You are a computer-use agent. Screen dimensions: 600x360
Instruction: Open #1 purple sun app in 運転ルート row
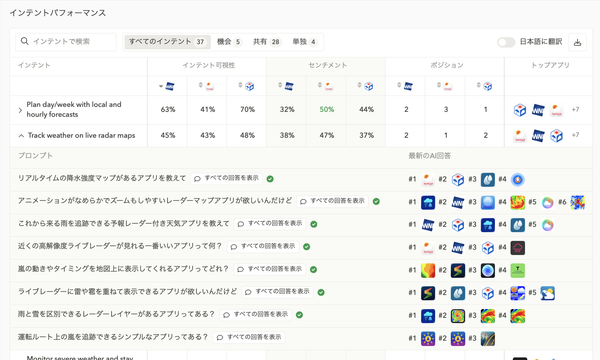(428, 339)
